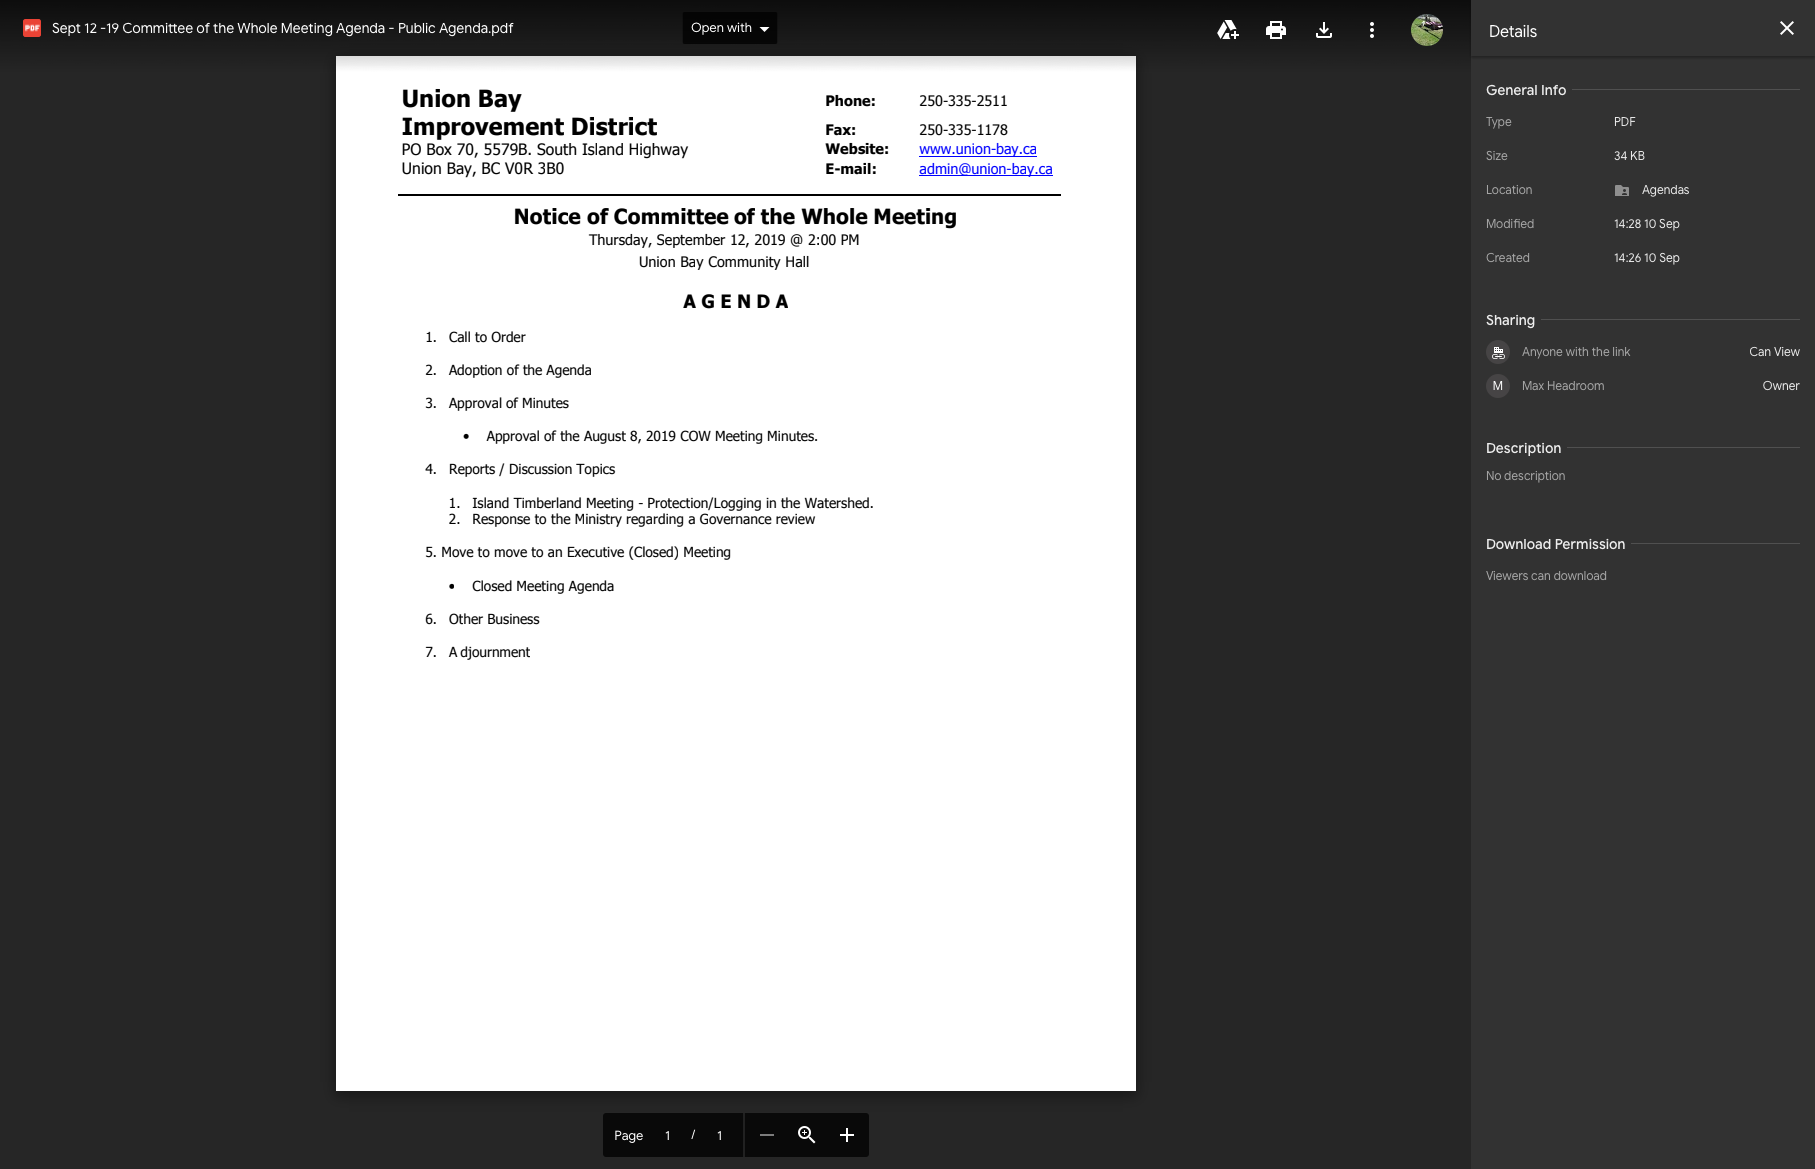Click the magnifier reset zoom icon
Image resolution: width=1815 pixels, height=1169 pixels.
pyautogui.click(x=807, y=1135)
